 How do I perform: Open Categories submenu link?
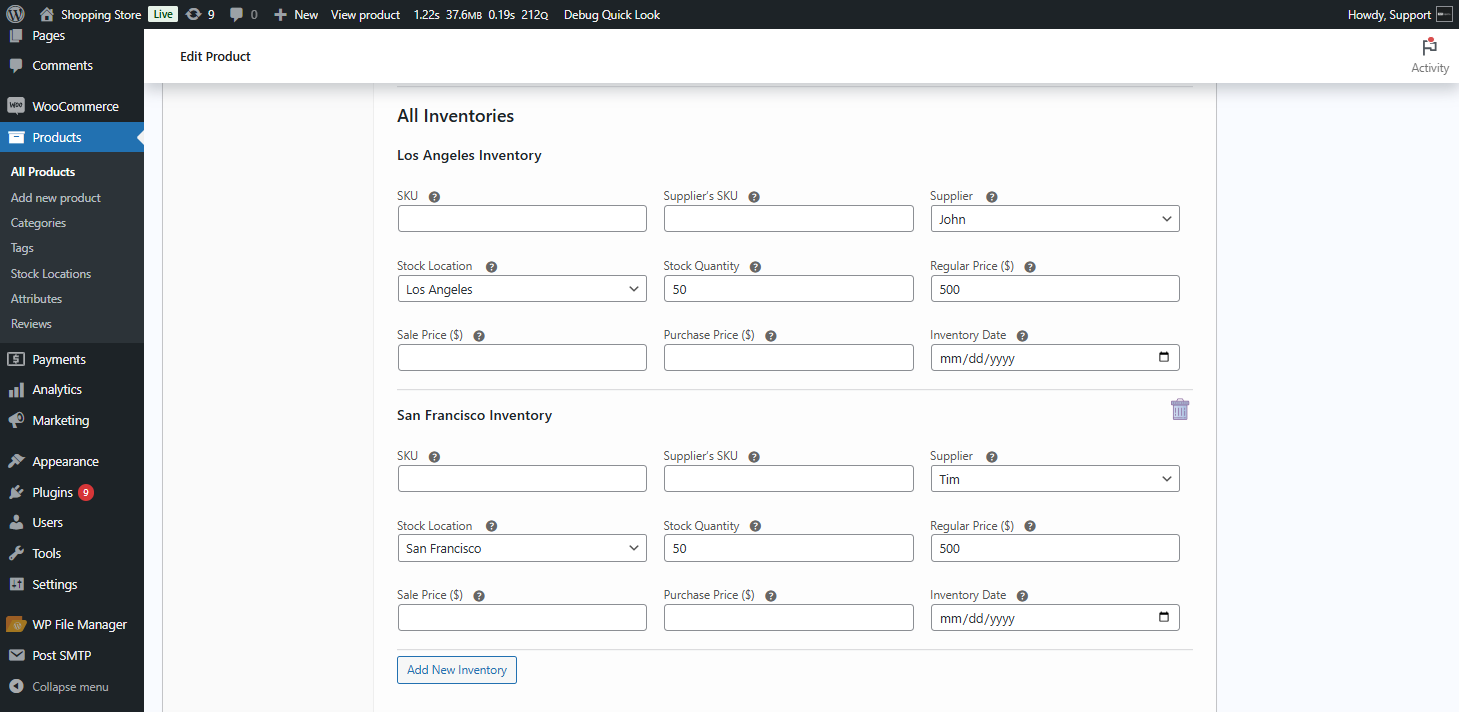(38, 223)
